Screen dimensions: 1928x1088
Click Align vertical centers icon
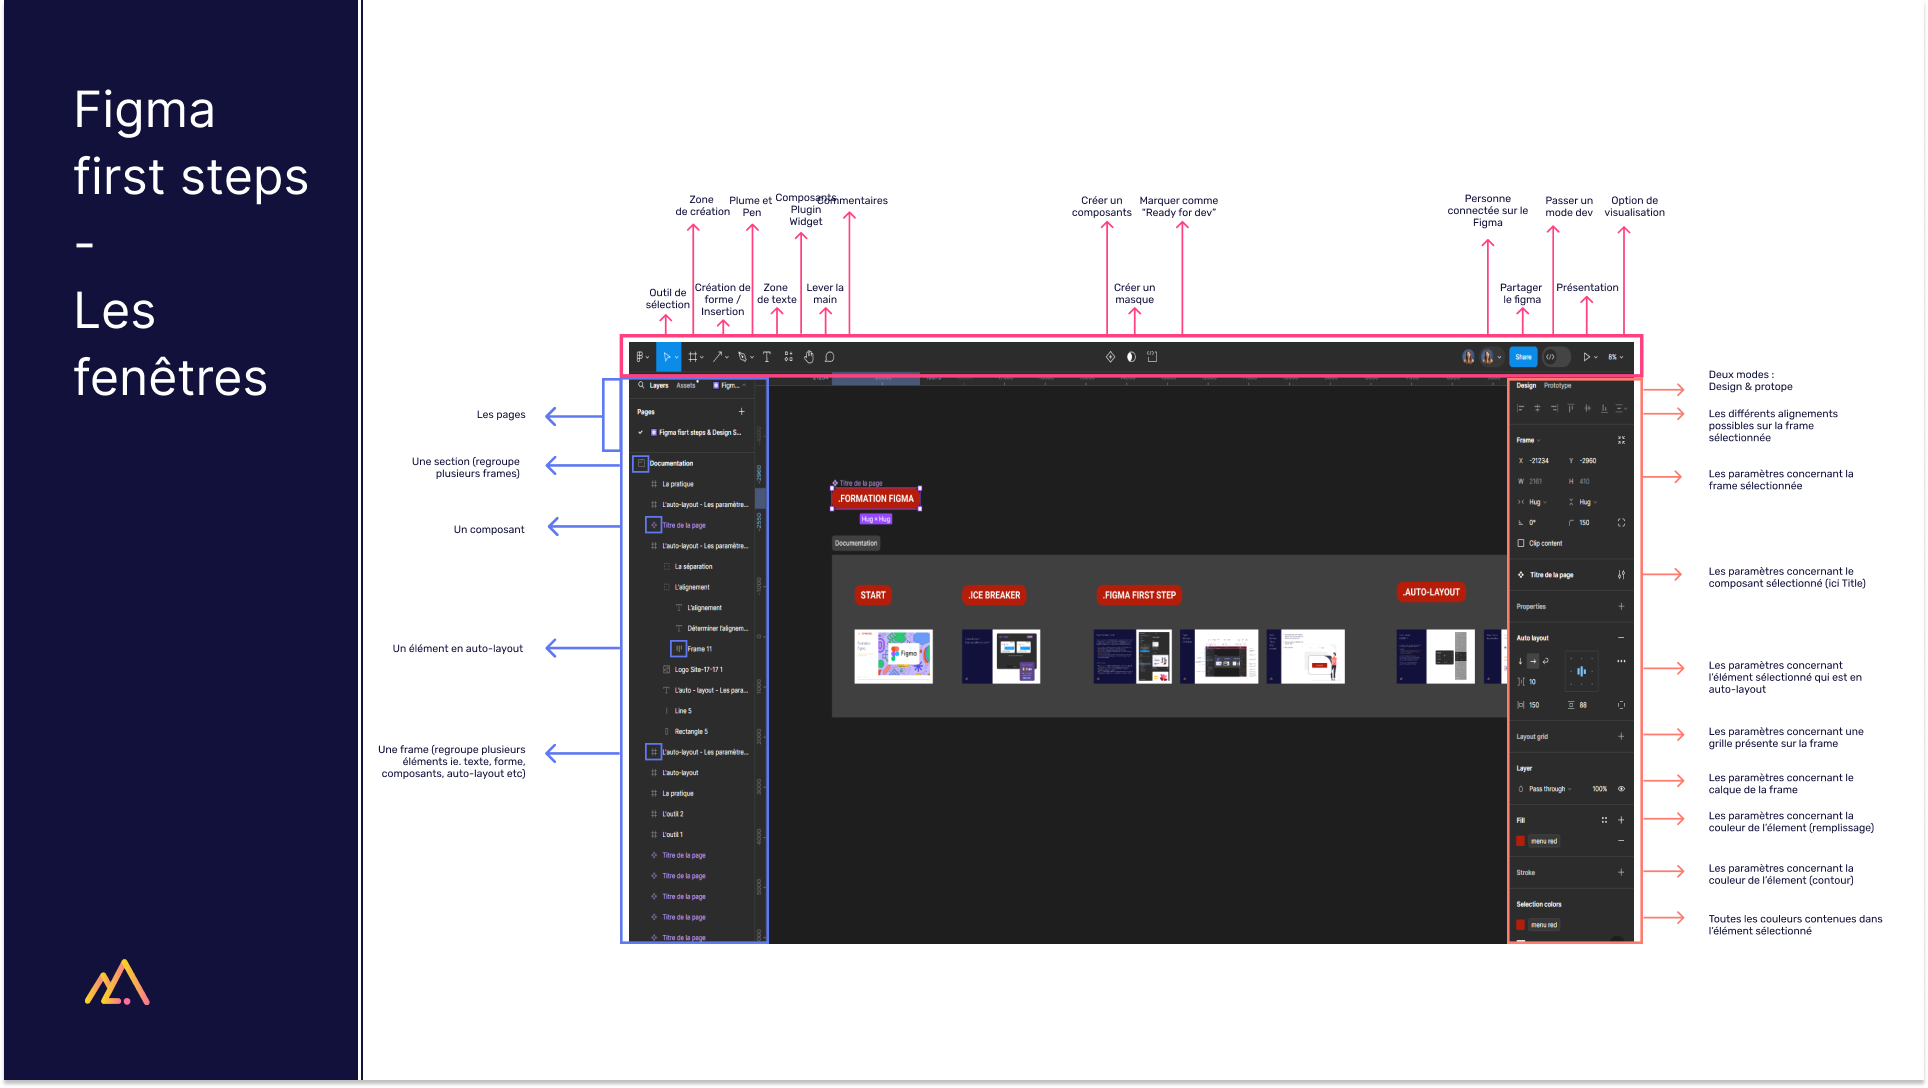click(1587, 408)
